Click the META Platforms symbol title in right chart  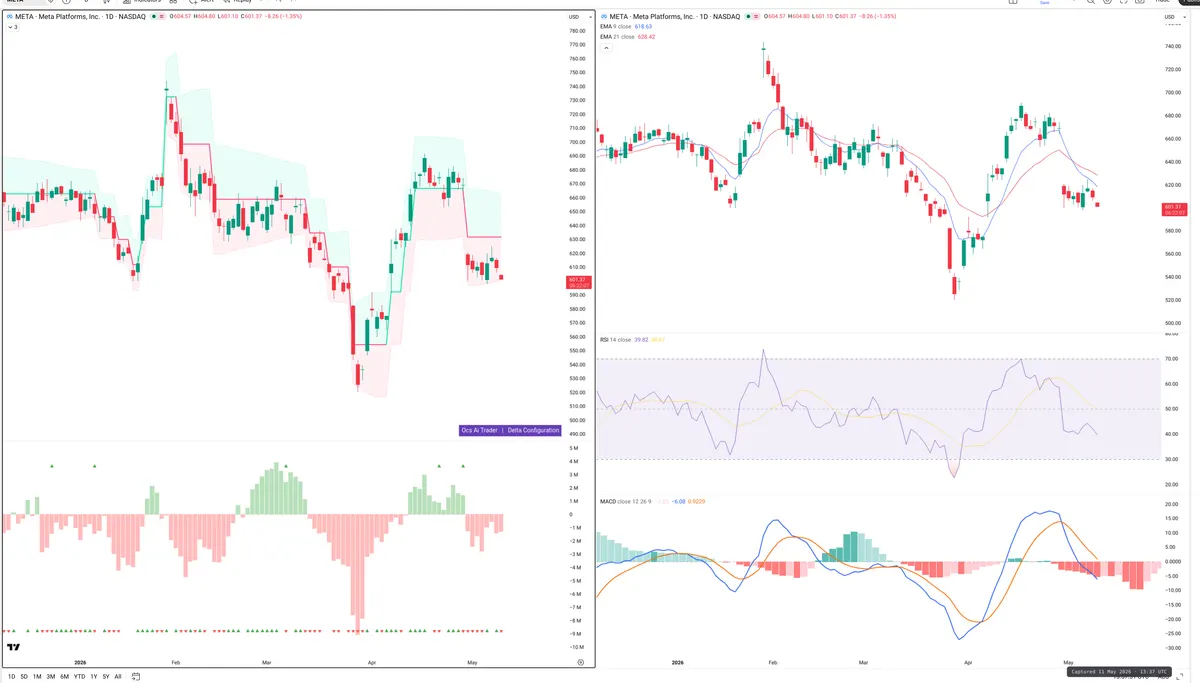[x=673, y=17]
